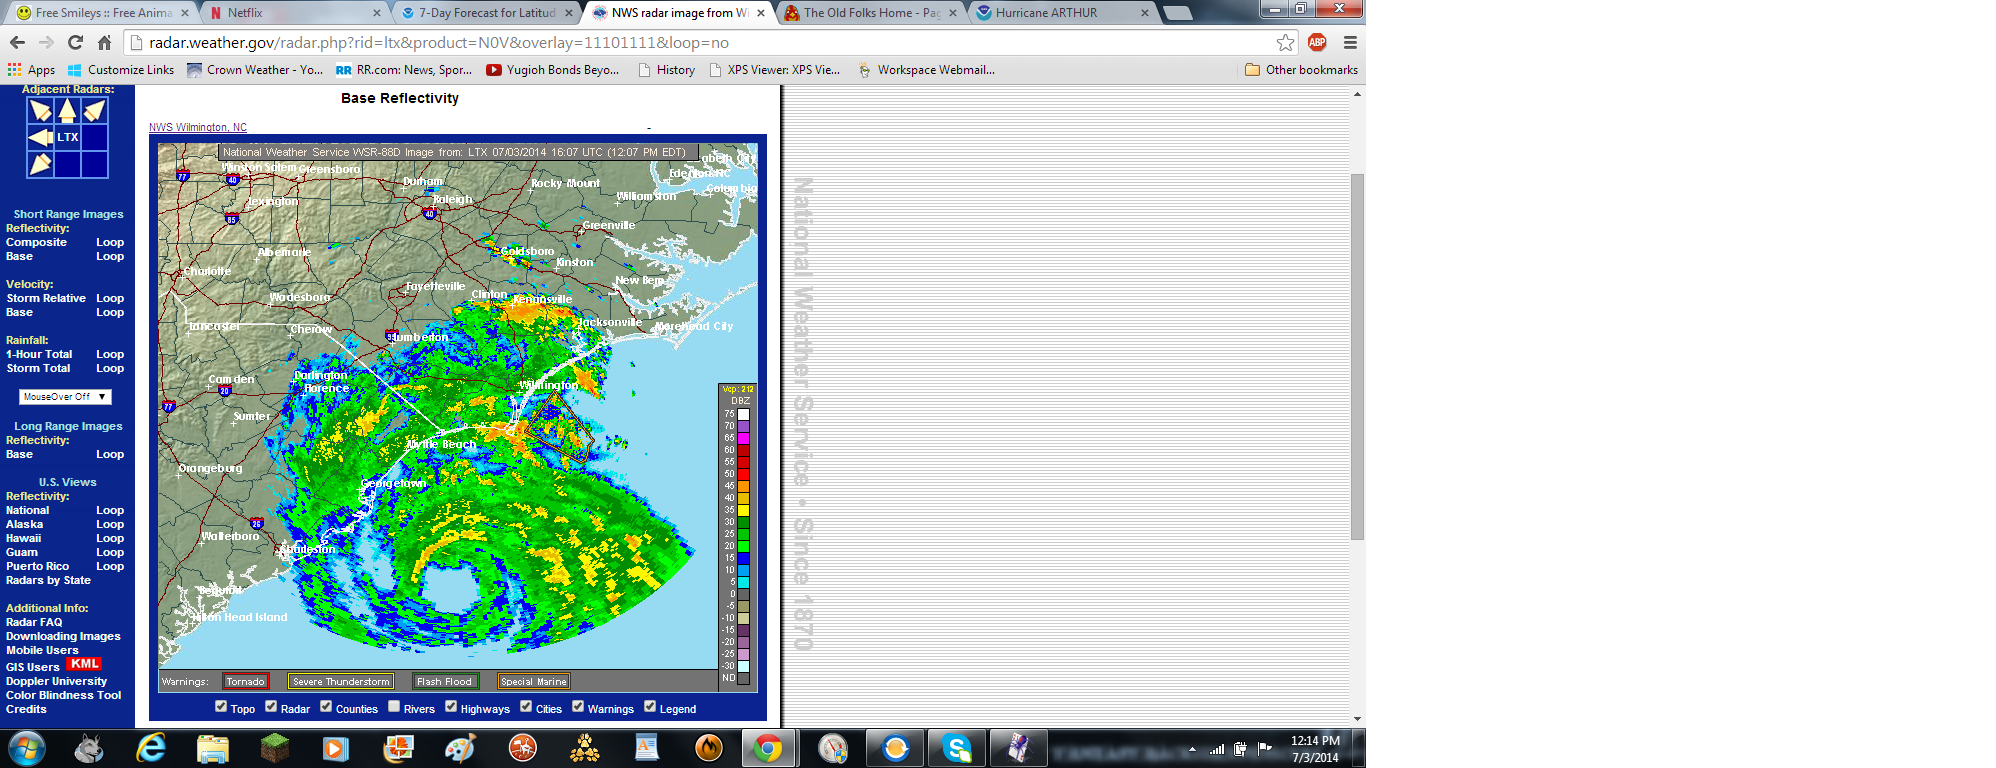Uncheck the Topo overlay checkbox
The width and height of the screenshot is (1996, 768).
coord(221,707)
